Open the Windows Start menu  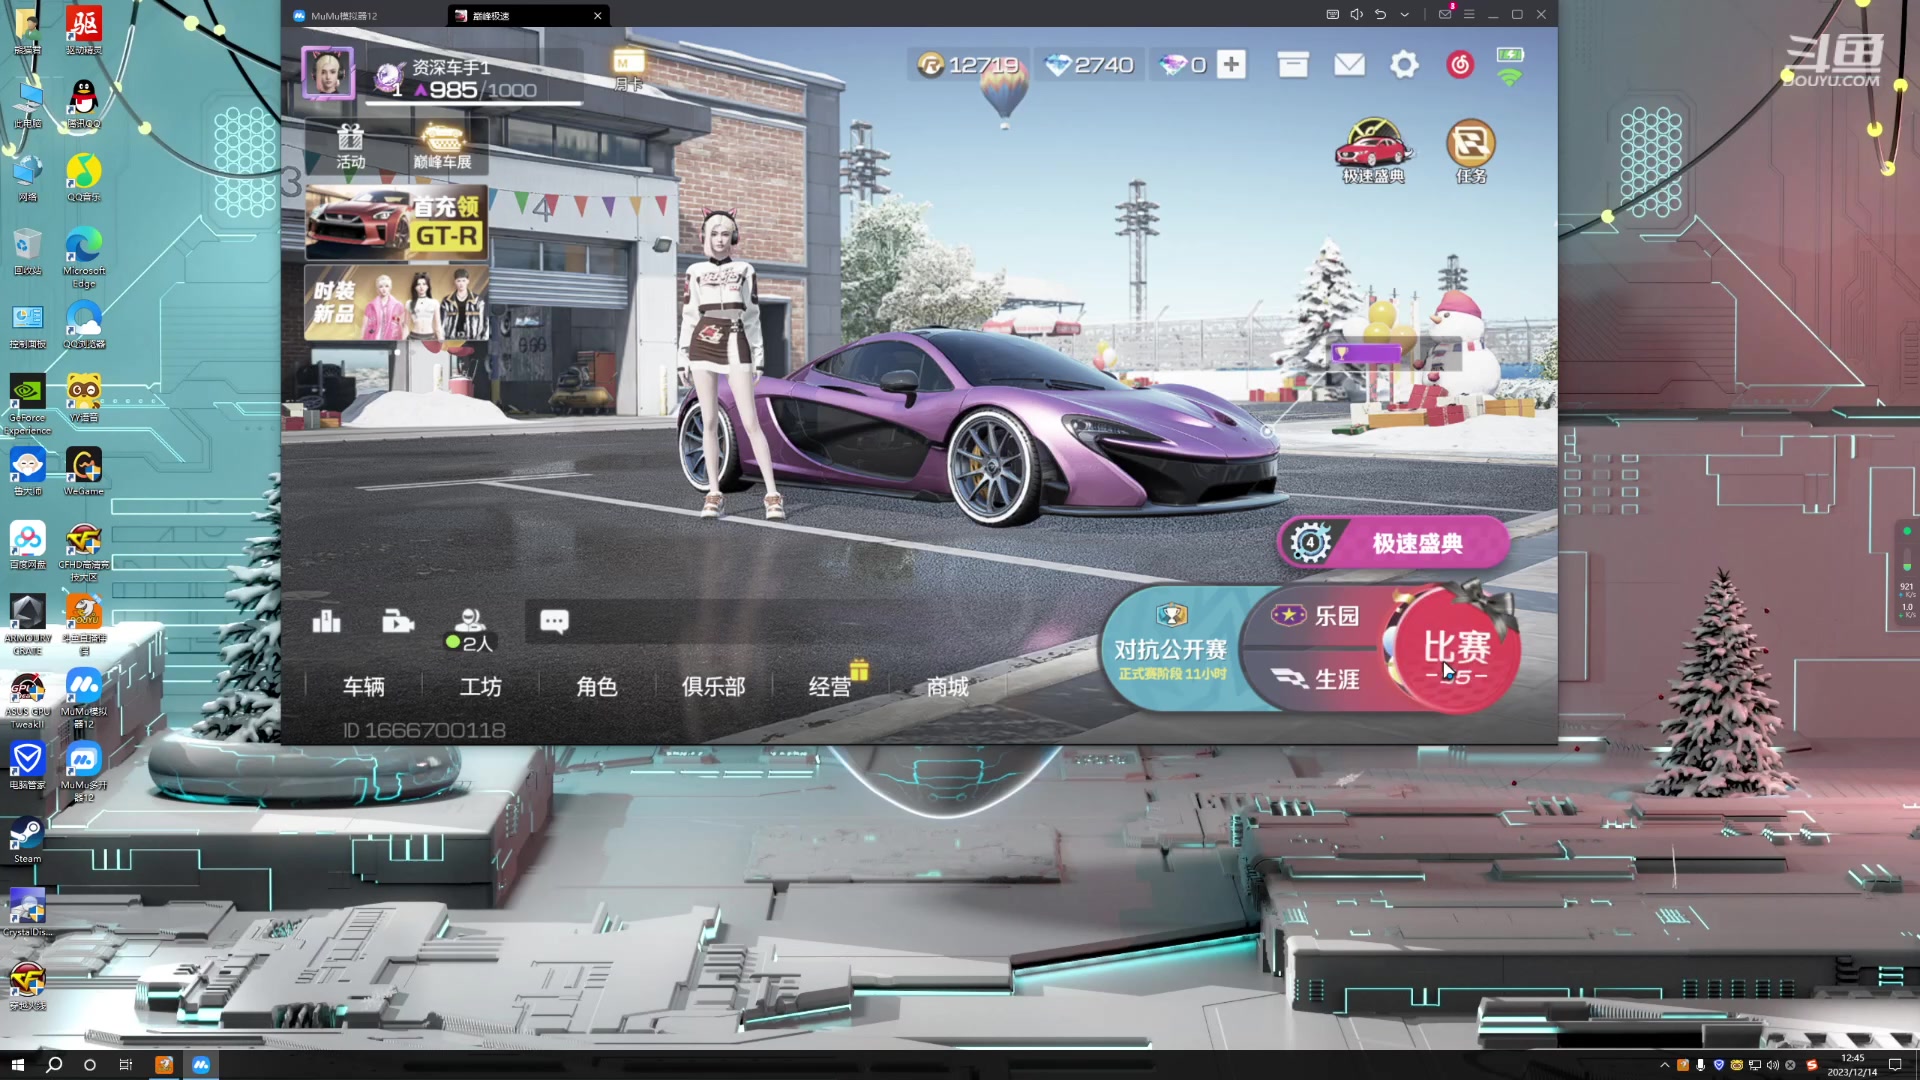coord(17,1065)
